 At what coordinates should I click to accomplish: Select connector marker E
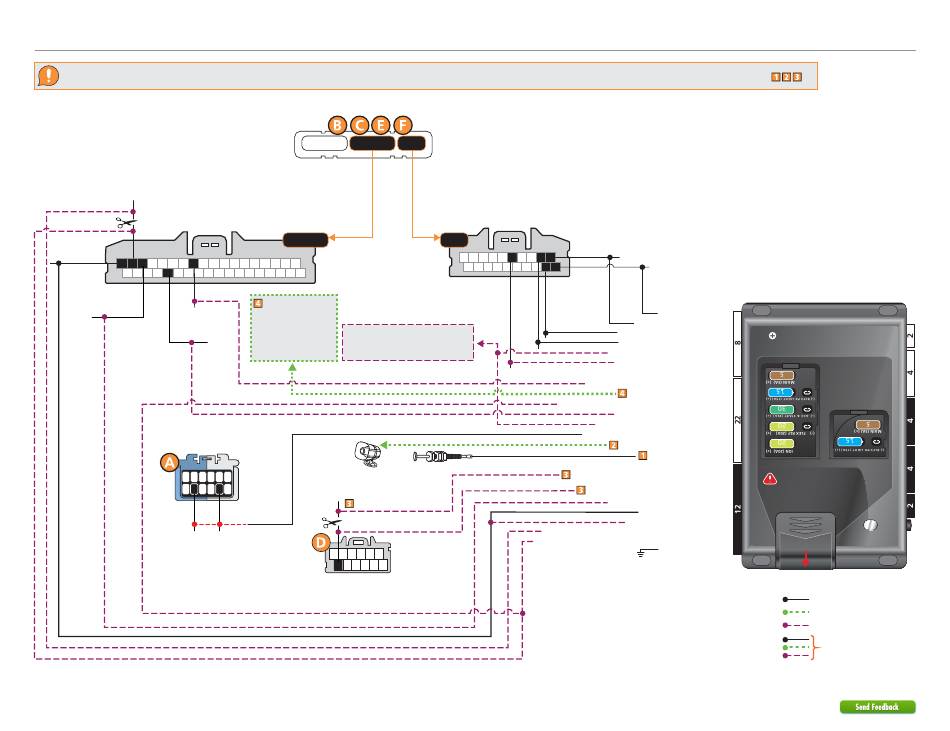point(380,125)
